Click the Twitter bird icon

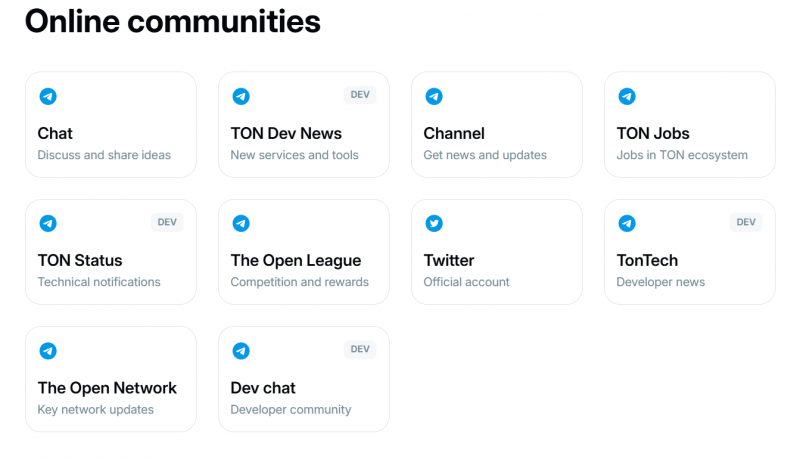434,223
